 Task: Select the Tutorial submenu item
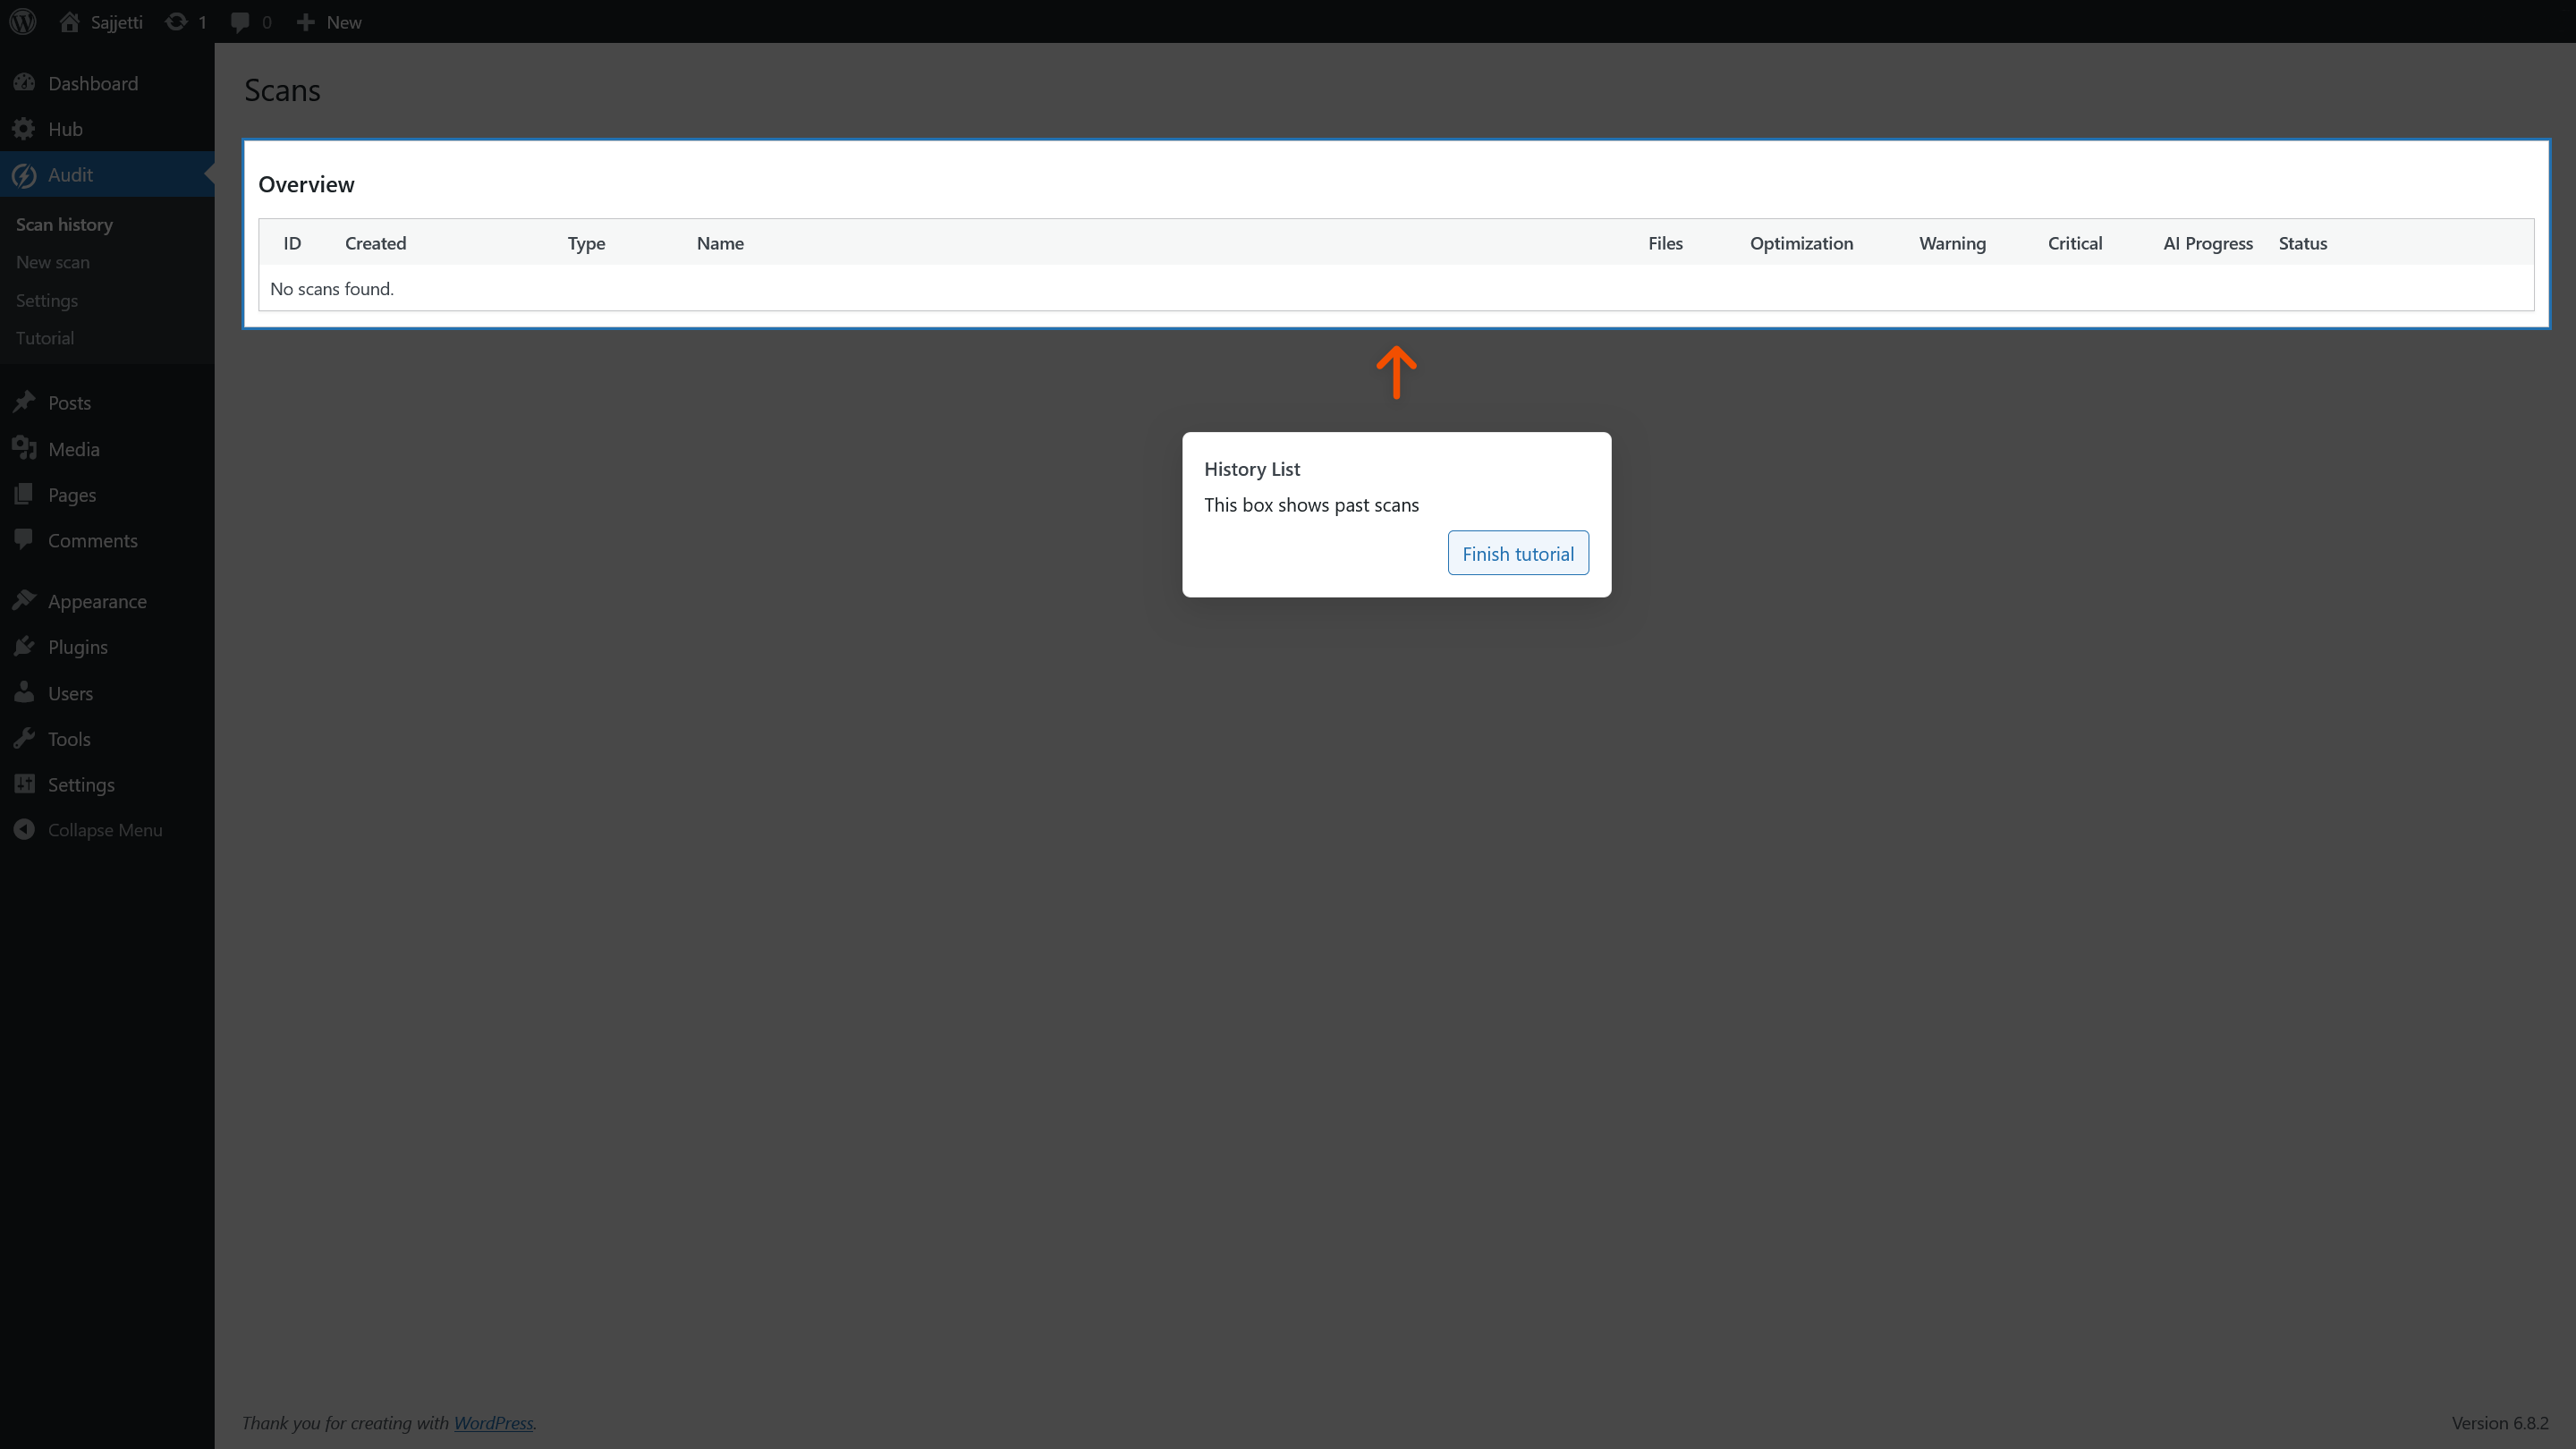(x=45, y=338)
